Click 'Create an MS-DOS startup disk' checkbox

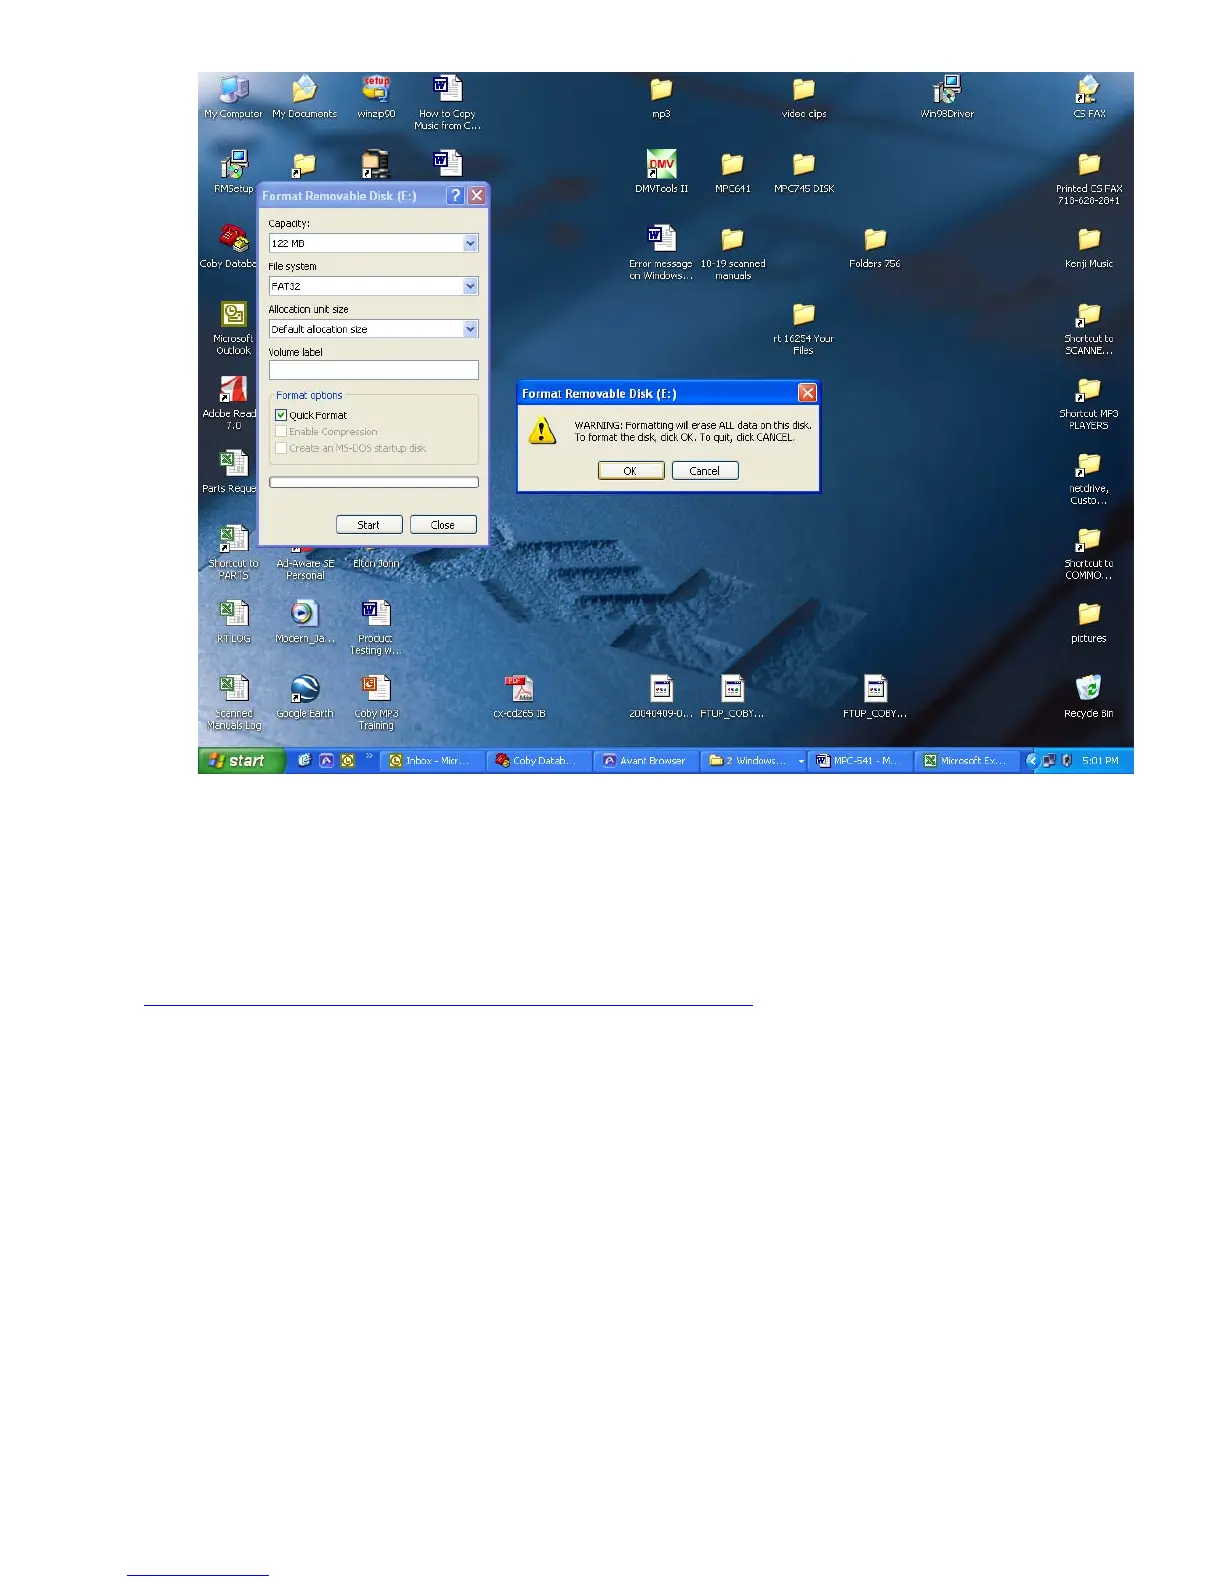coord(282,448)
